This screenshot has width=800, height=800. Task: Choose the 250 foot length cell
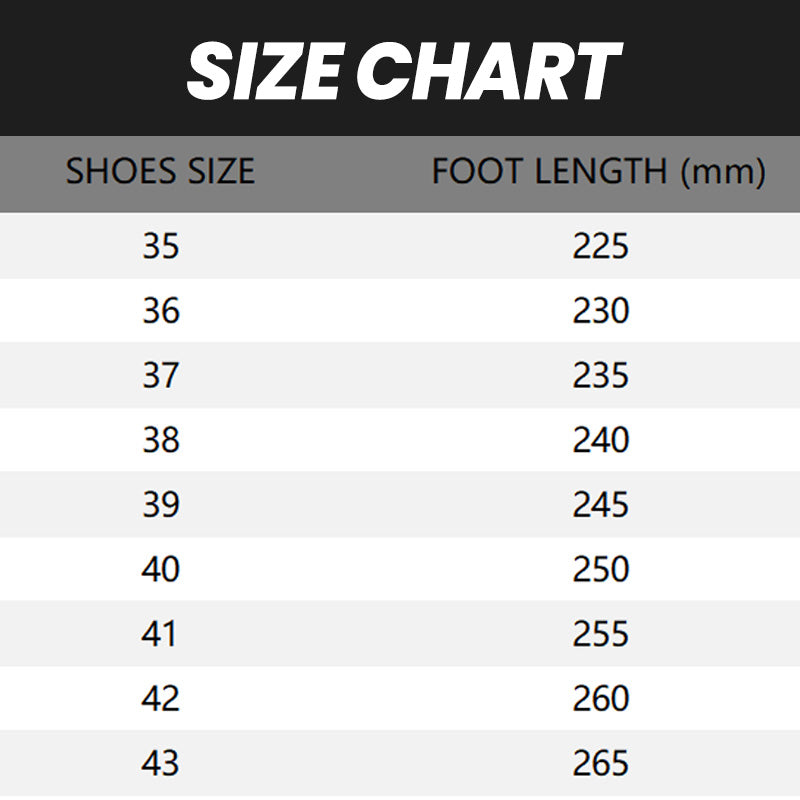coord(600,570)
